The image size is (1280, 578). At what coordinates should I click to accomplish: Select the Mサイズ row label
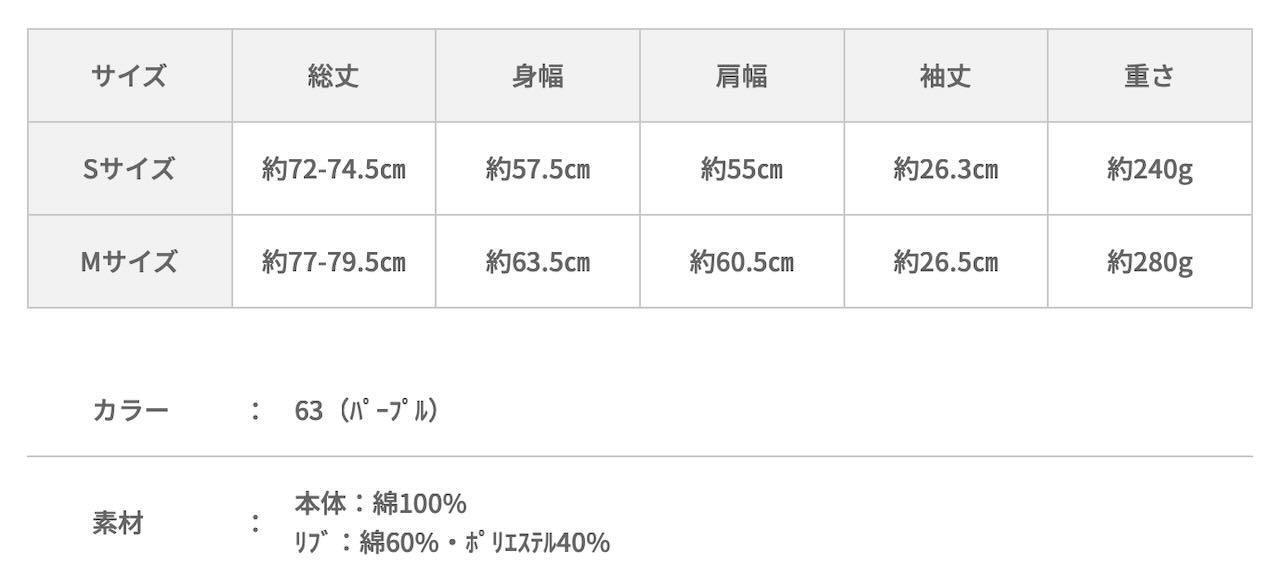pos(130,262)
